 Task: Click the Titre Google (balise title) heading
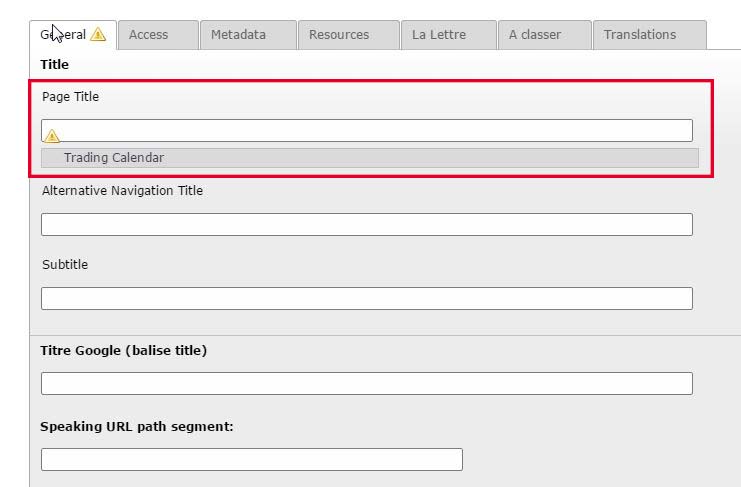point(124,350)
